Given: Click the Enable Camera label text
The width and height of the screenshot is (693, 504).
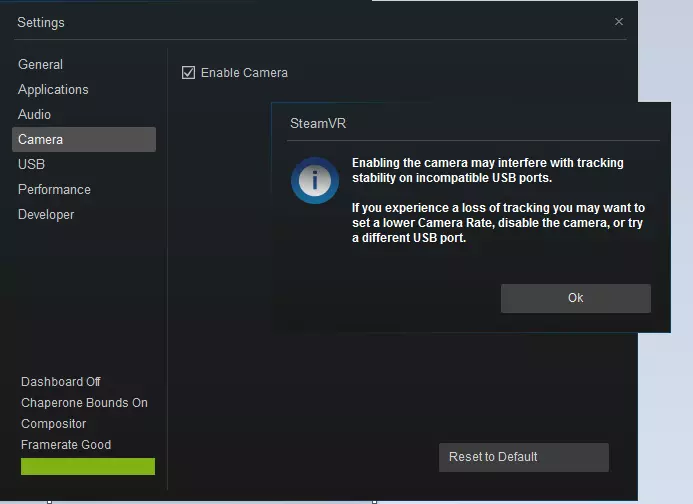Looking at the screenshot, I should click(244, 73).
